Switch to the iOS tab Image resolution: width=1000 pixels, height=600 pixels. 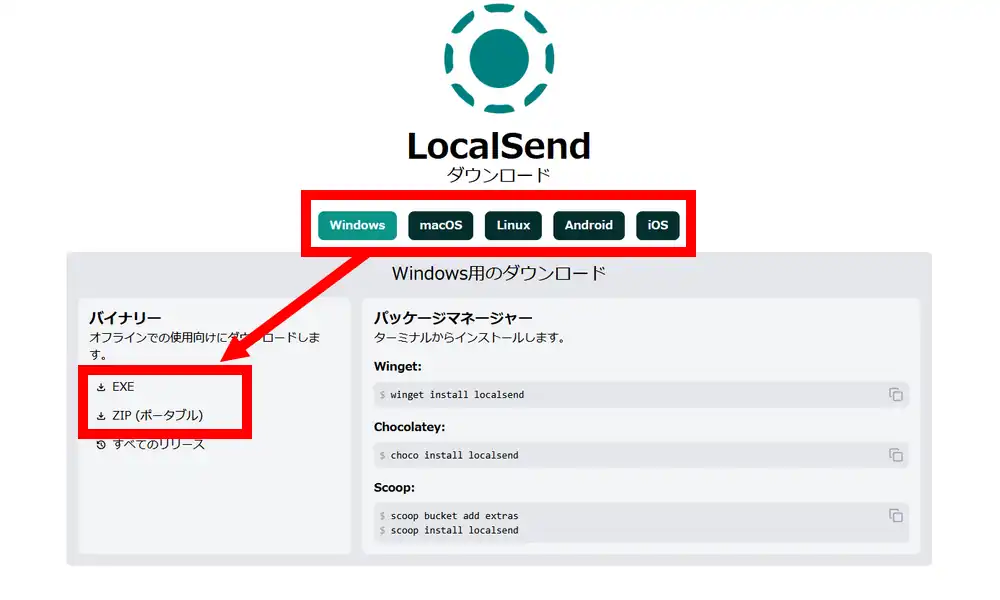coord(657,225)
